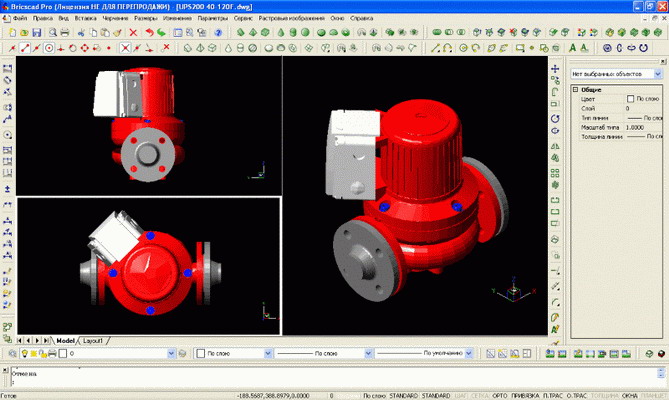Select the center snap circle icon
The image size is (669, 400).
(x=49, y=48)
